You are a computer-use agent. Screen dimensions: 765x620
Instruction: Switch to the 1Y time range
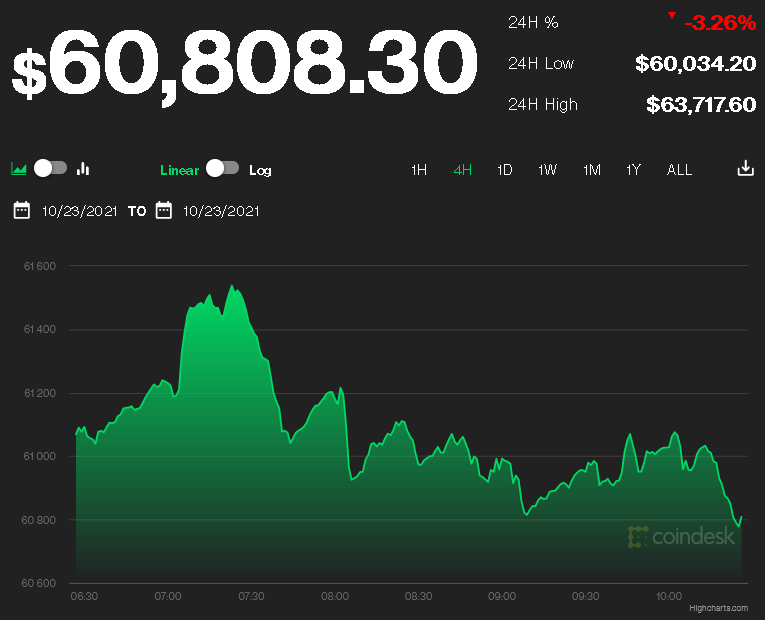pos(633,170)
